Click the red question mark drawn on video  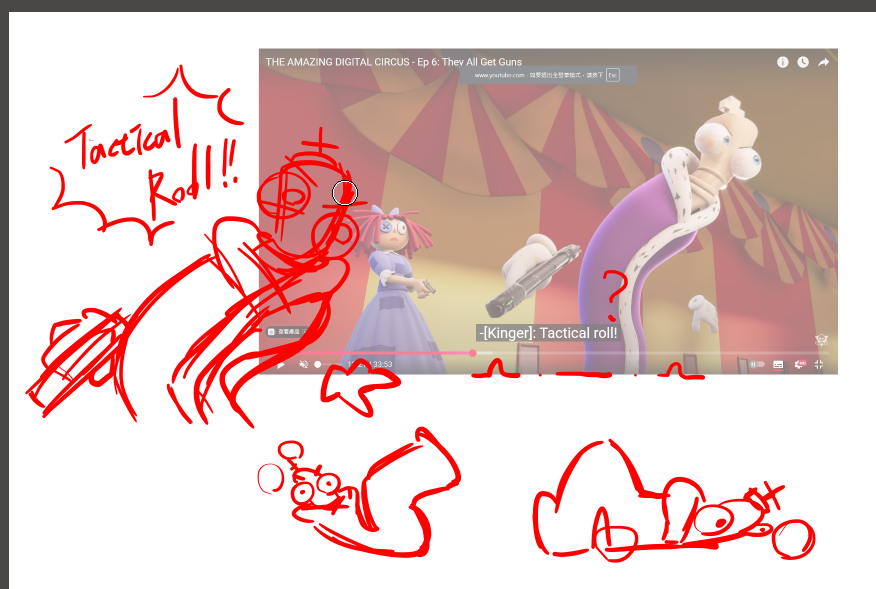point(616,291)
